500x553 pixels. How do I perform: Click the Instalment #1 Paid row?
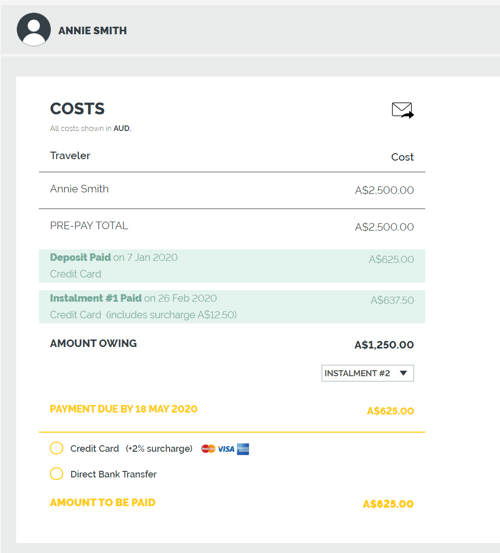pyautogui.click(x=232, y=306)
